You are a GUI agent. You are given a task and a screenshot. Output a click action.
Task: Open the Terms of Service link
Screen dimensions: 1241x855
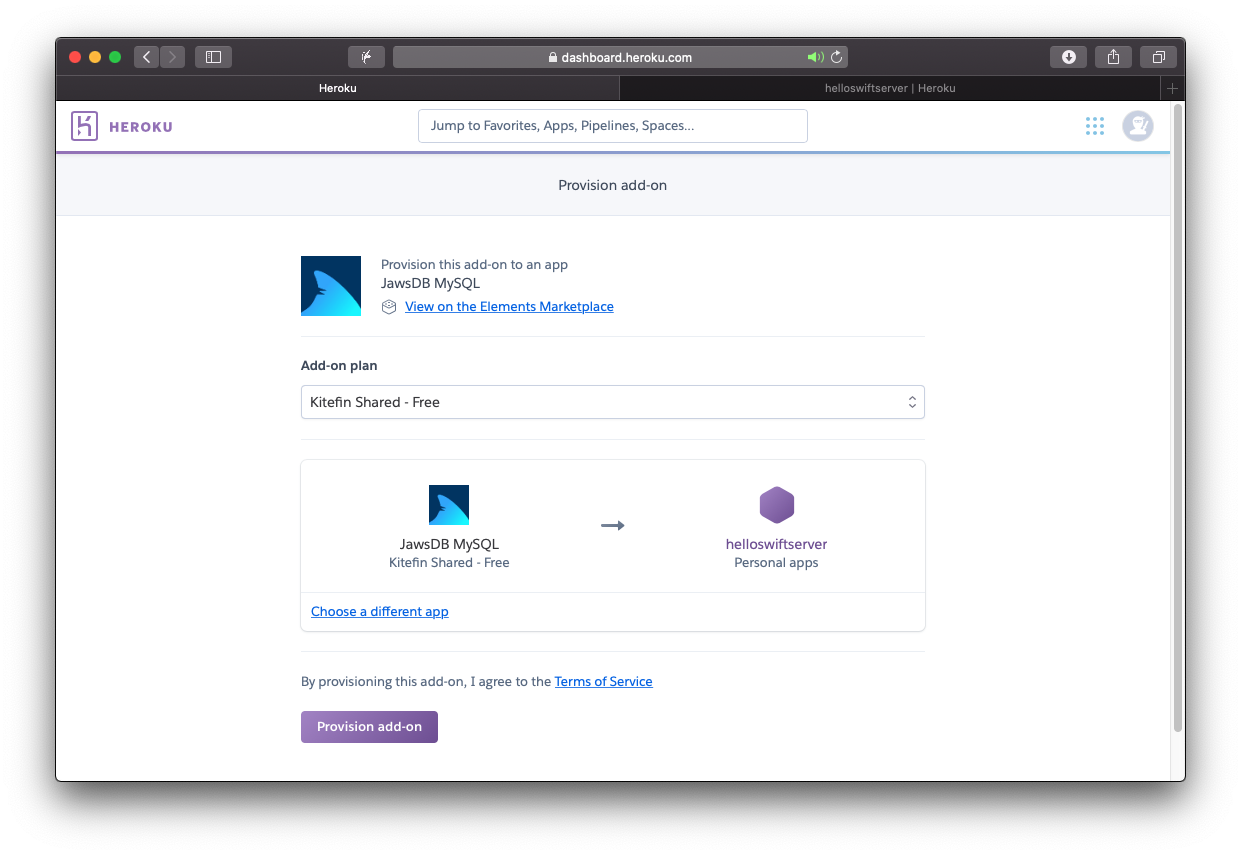pyautogui.click(x=603, y=682)
